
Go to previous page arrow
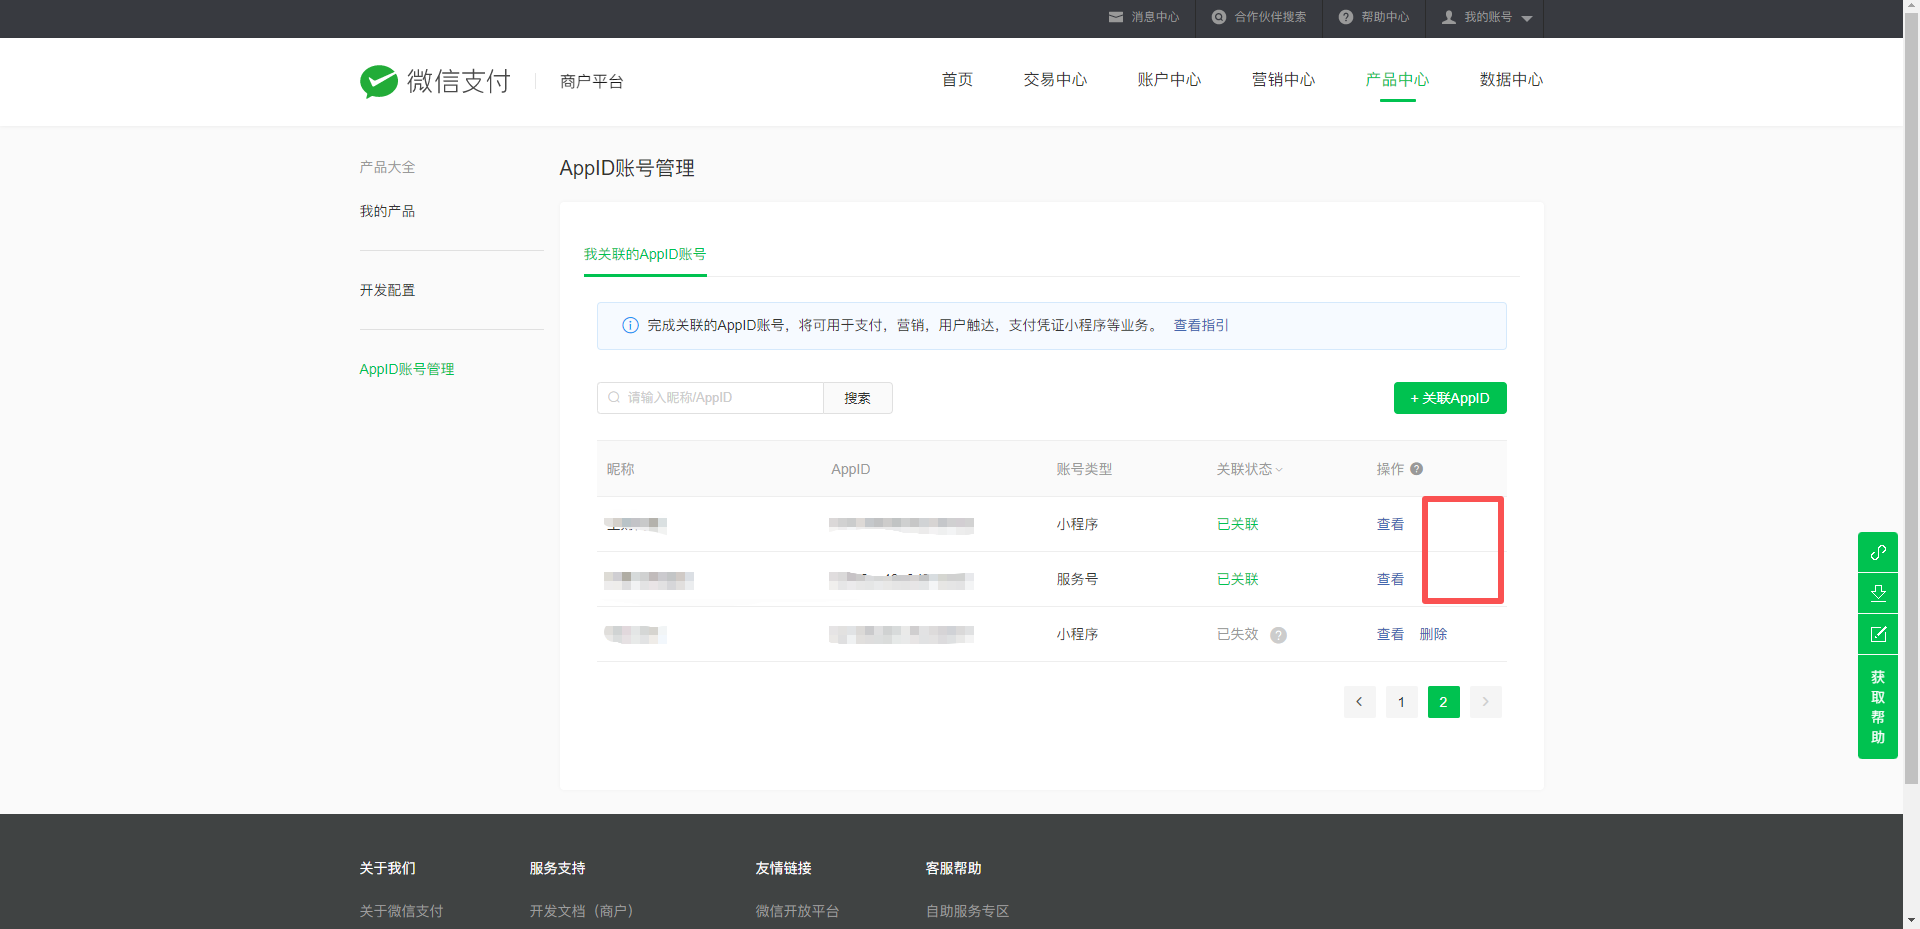(1359, 702)
